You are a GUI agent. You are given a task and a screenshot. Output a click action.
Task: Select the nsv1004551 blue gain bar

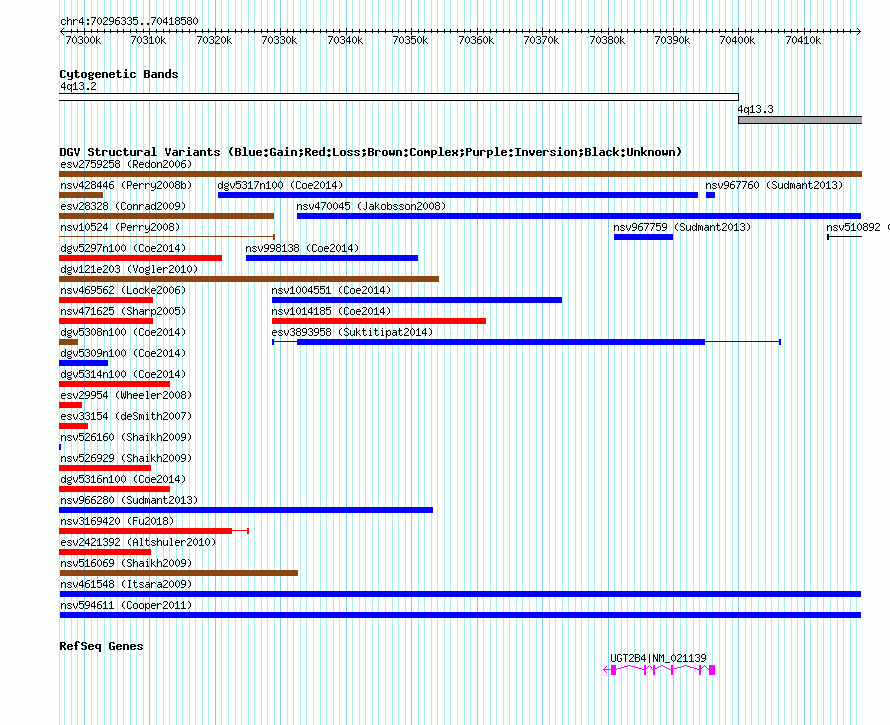[417, 300]
